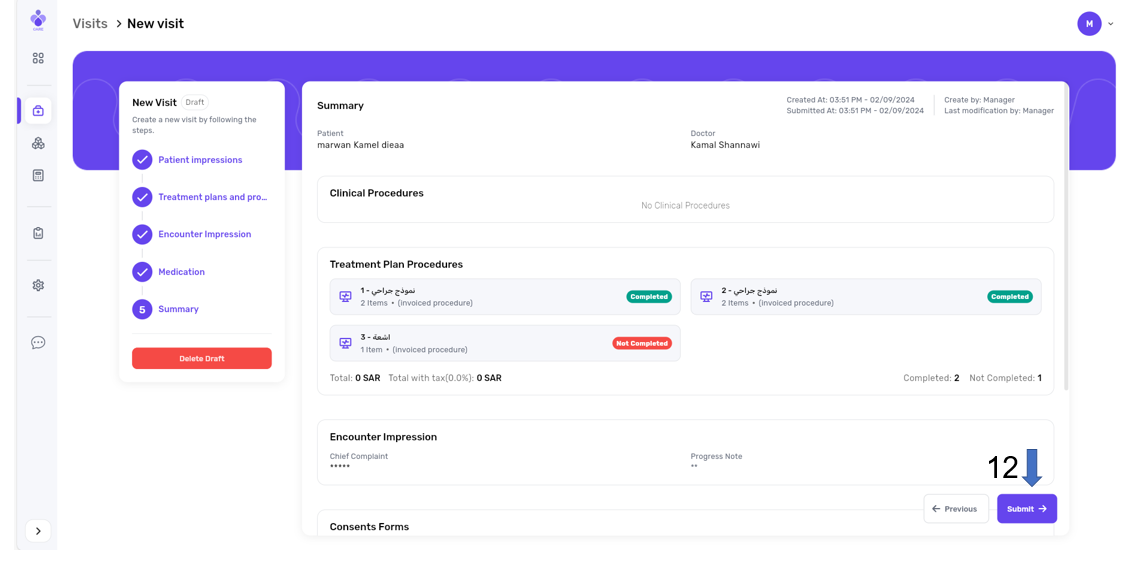Open the settings gear in sidebar

point(38,285)
